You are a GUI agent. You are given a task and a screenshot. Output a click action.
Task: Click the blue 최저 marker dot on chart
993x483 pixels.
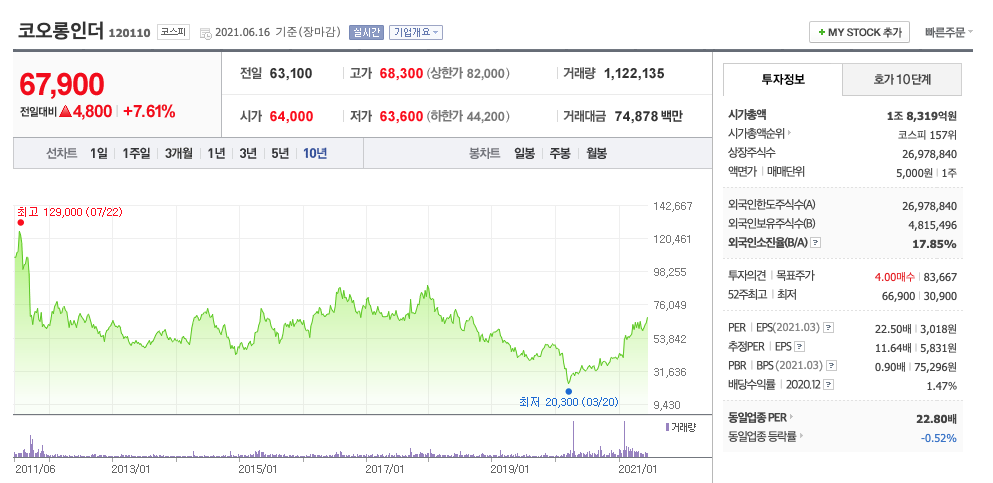(x=568, y=391)
